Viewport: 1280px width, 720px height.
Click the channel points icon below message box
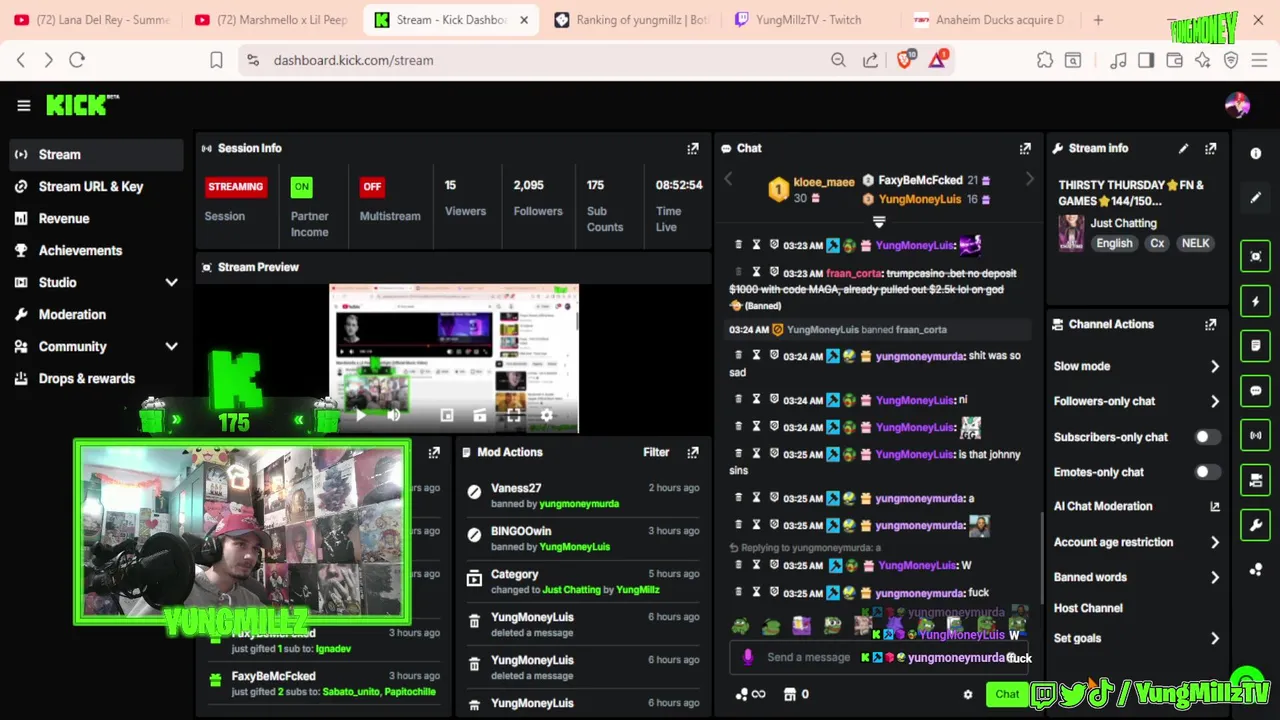tap(750, 694)
